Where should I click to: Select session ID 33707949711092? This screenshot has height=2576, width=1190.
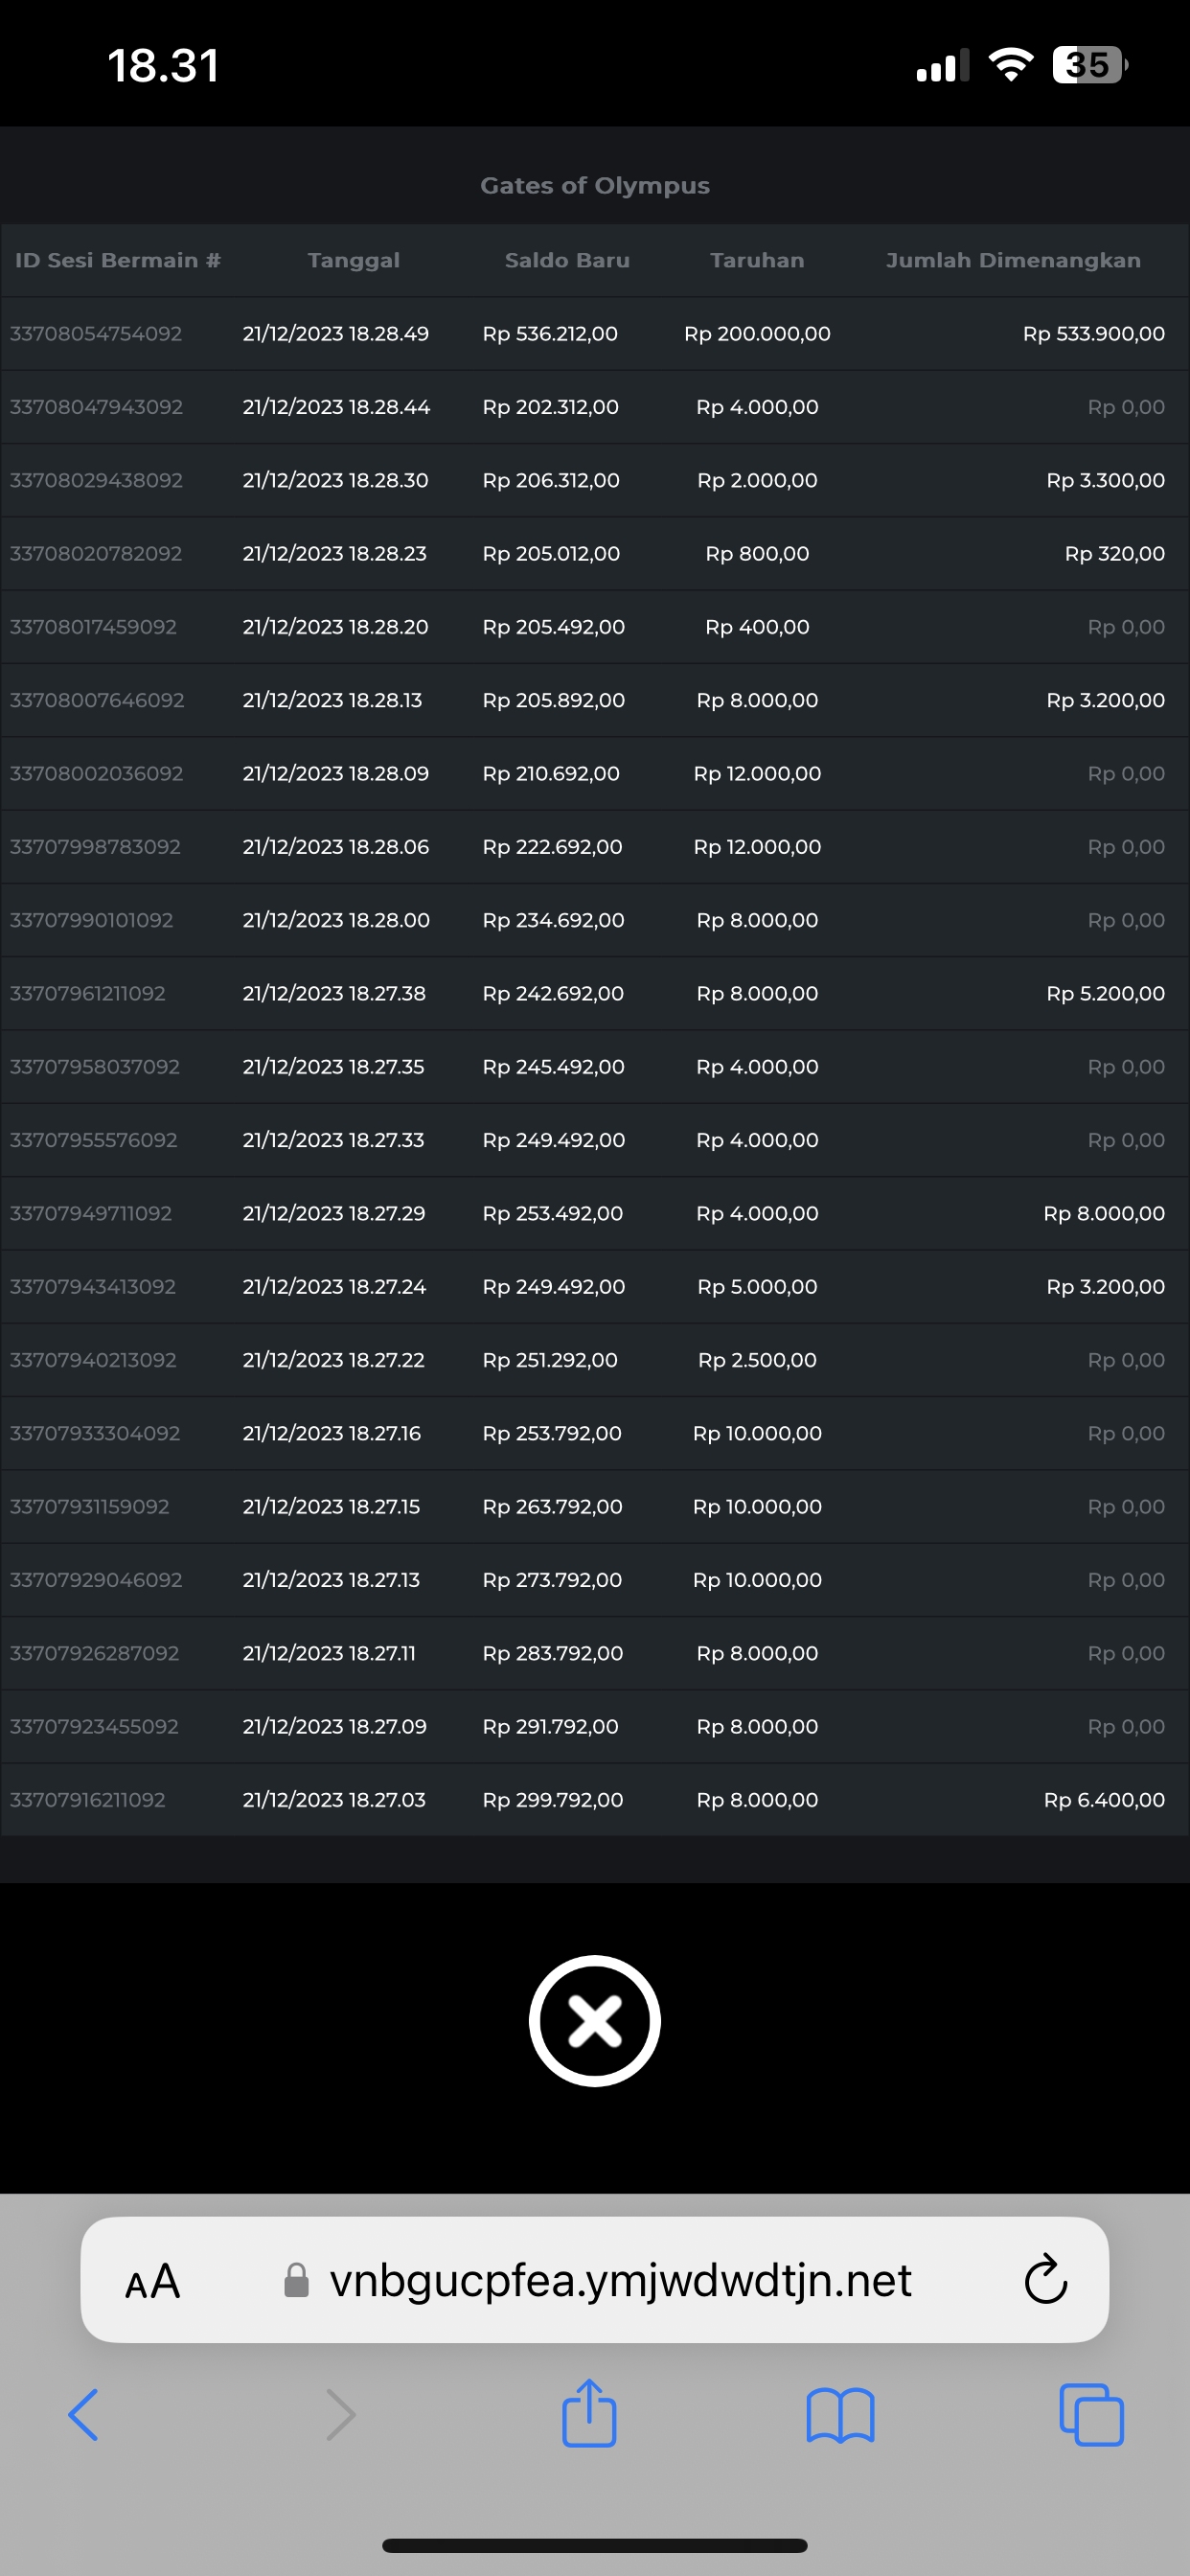tap(91, 1214)
